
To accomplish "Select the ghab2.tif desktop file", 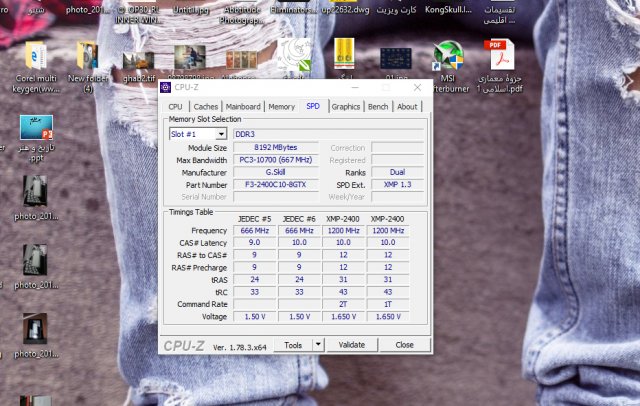I will pyautogui.click(x=139, y=60).
